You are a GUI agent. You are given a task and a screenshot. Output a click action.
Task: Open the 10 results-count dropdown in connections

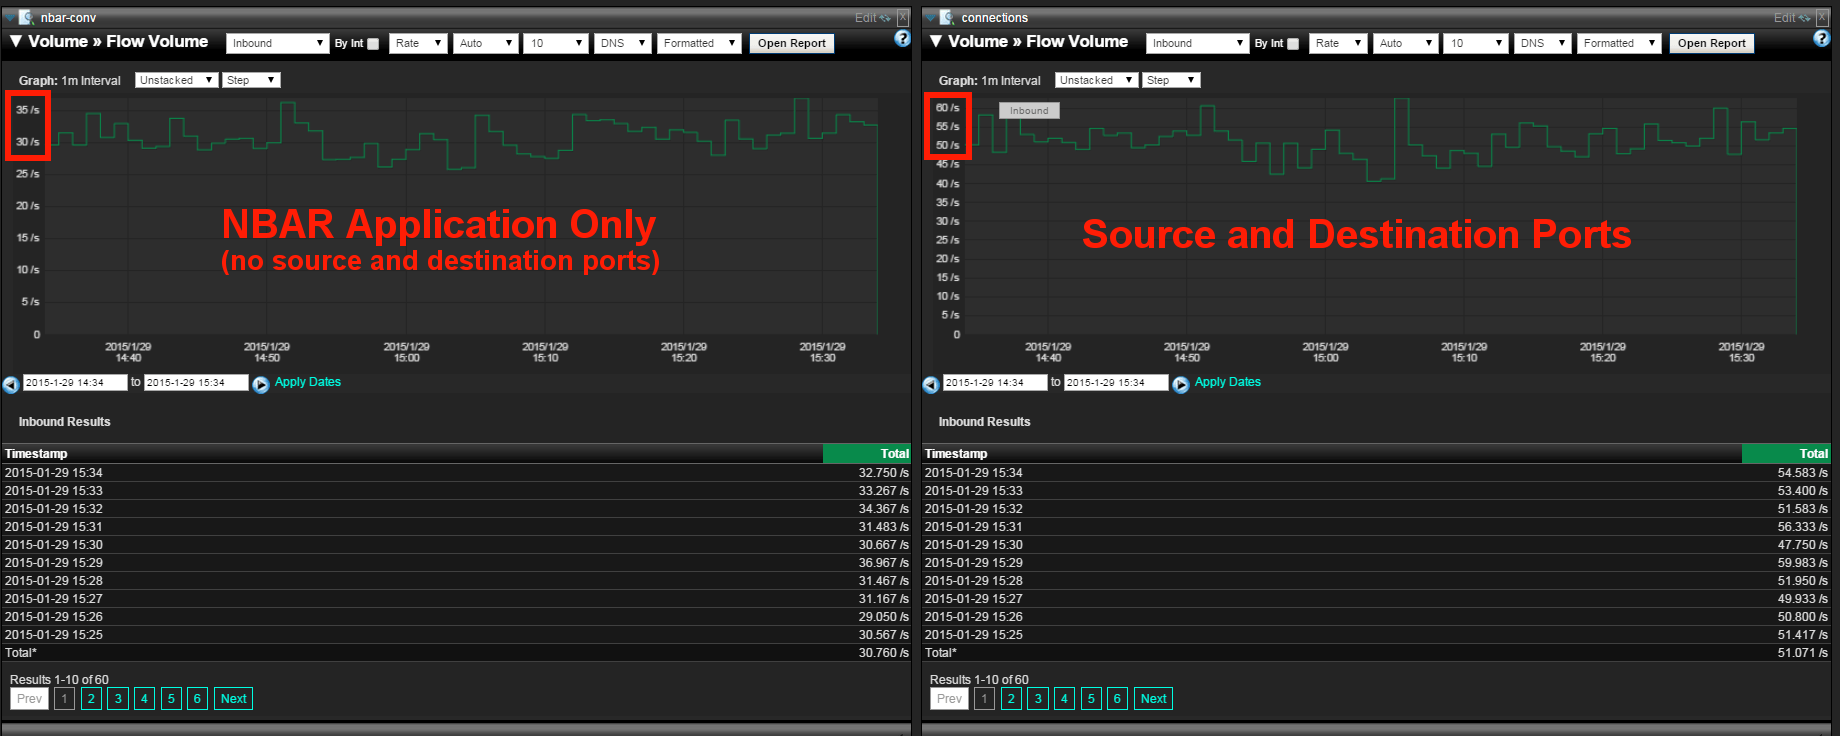pyautogui.click(x=1475, y=43)
